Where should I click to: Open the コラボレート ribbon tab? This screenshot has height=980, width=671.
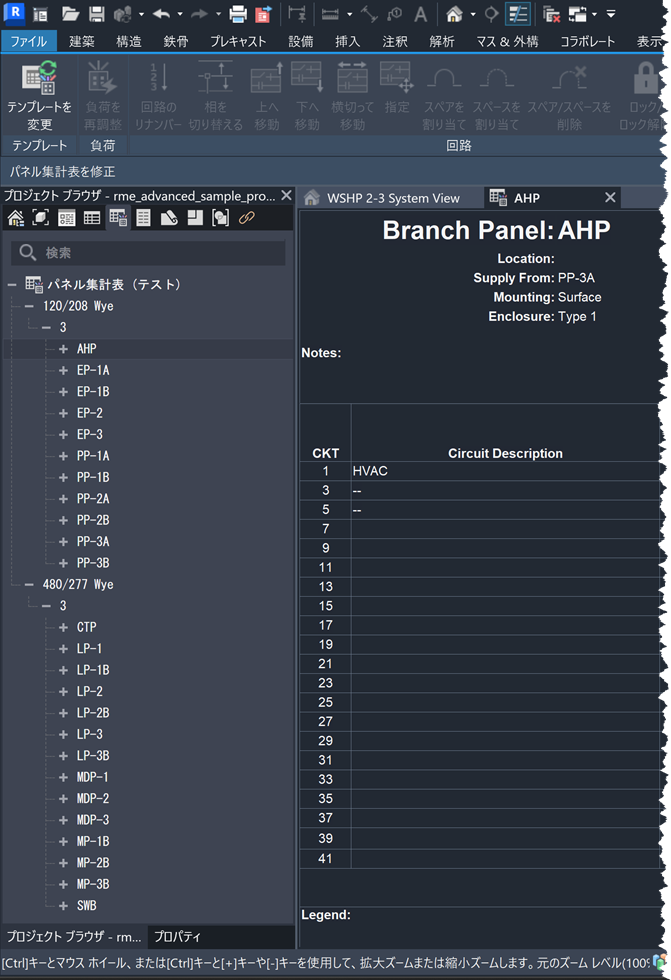click(x=587, y=41)
